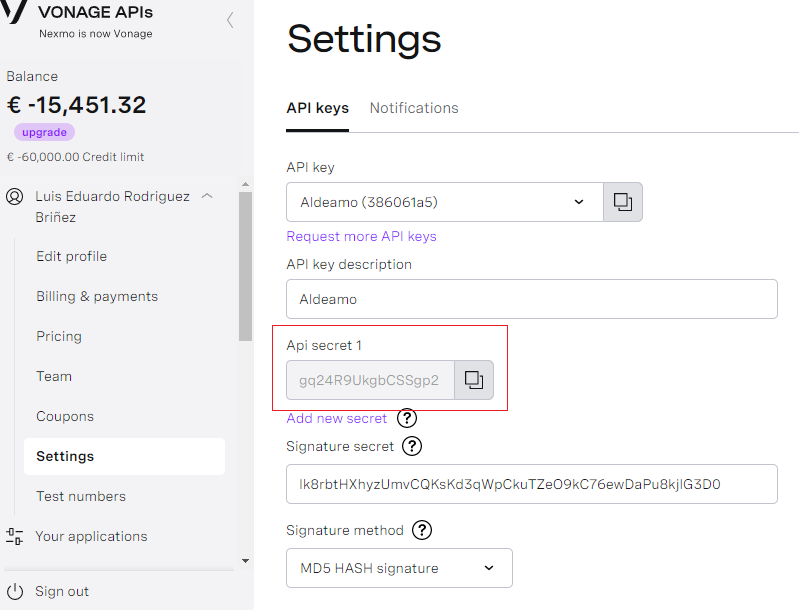Open Billing & payments in sidebar
The width and height of the screenshot is (801, 614).
click(x=97, y=296)
